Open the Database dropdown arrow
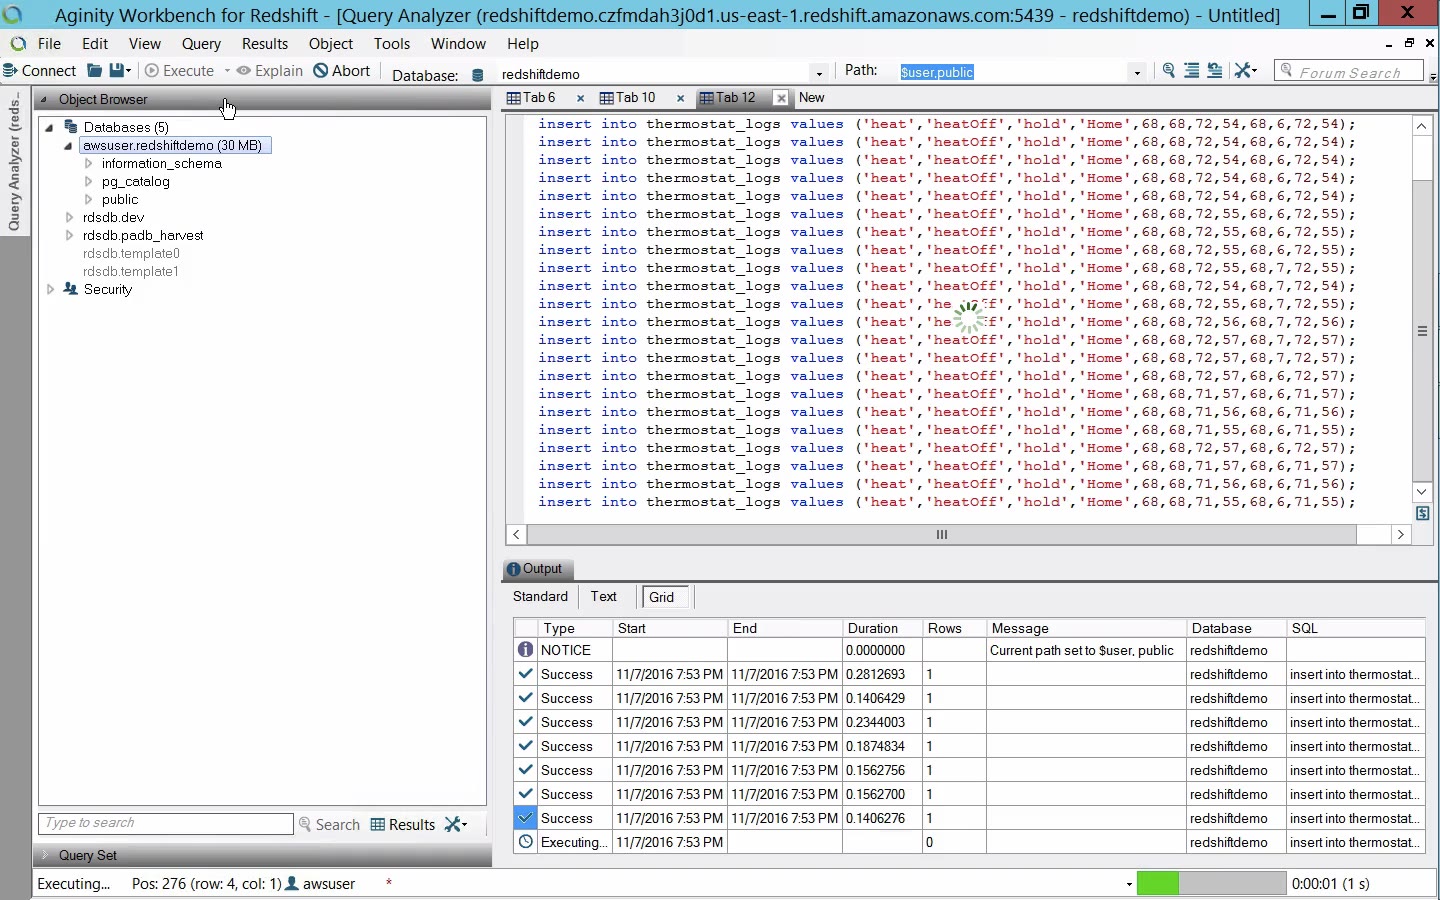Image resolution: width=1440 pixels, height=900 pixels. pyautogui.click(x=819, y=73)
